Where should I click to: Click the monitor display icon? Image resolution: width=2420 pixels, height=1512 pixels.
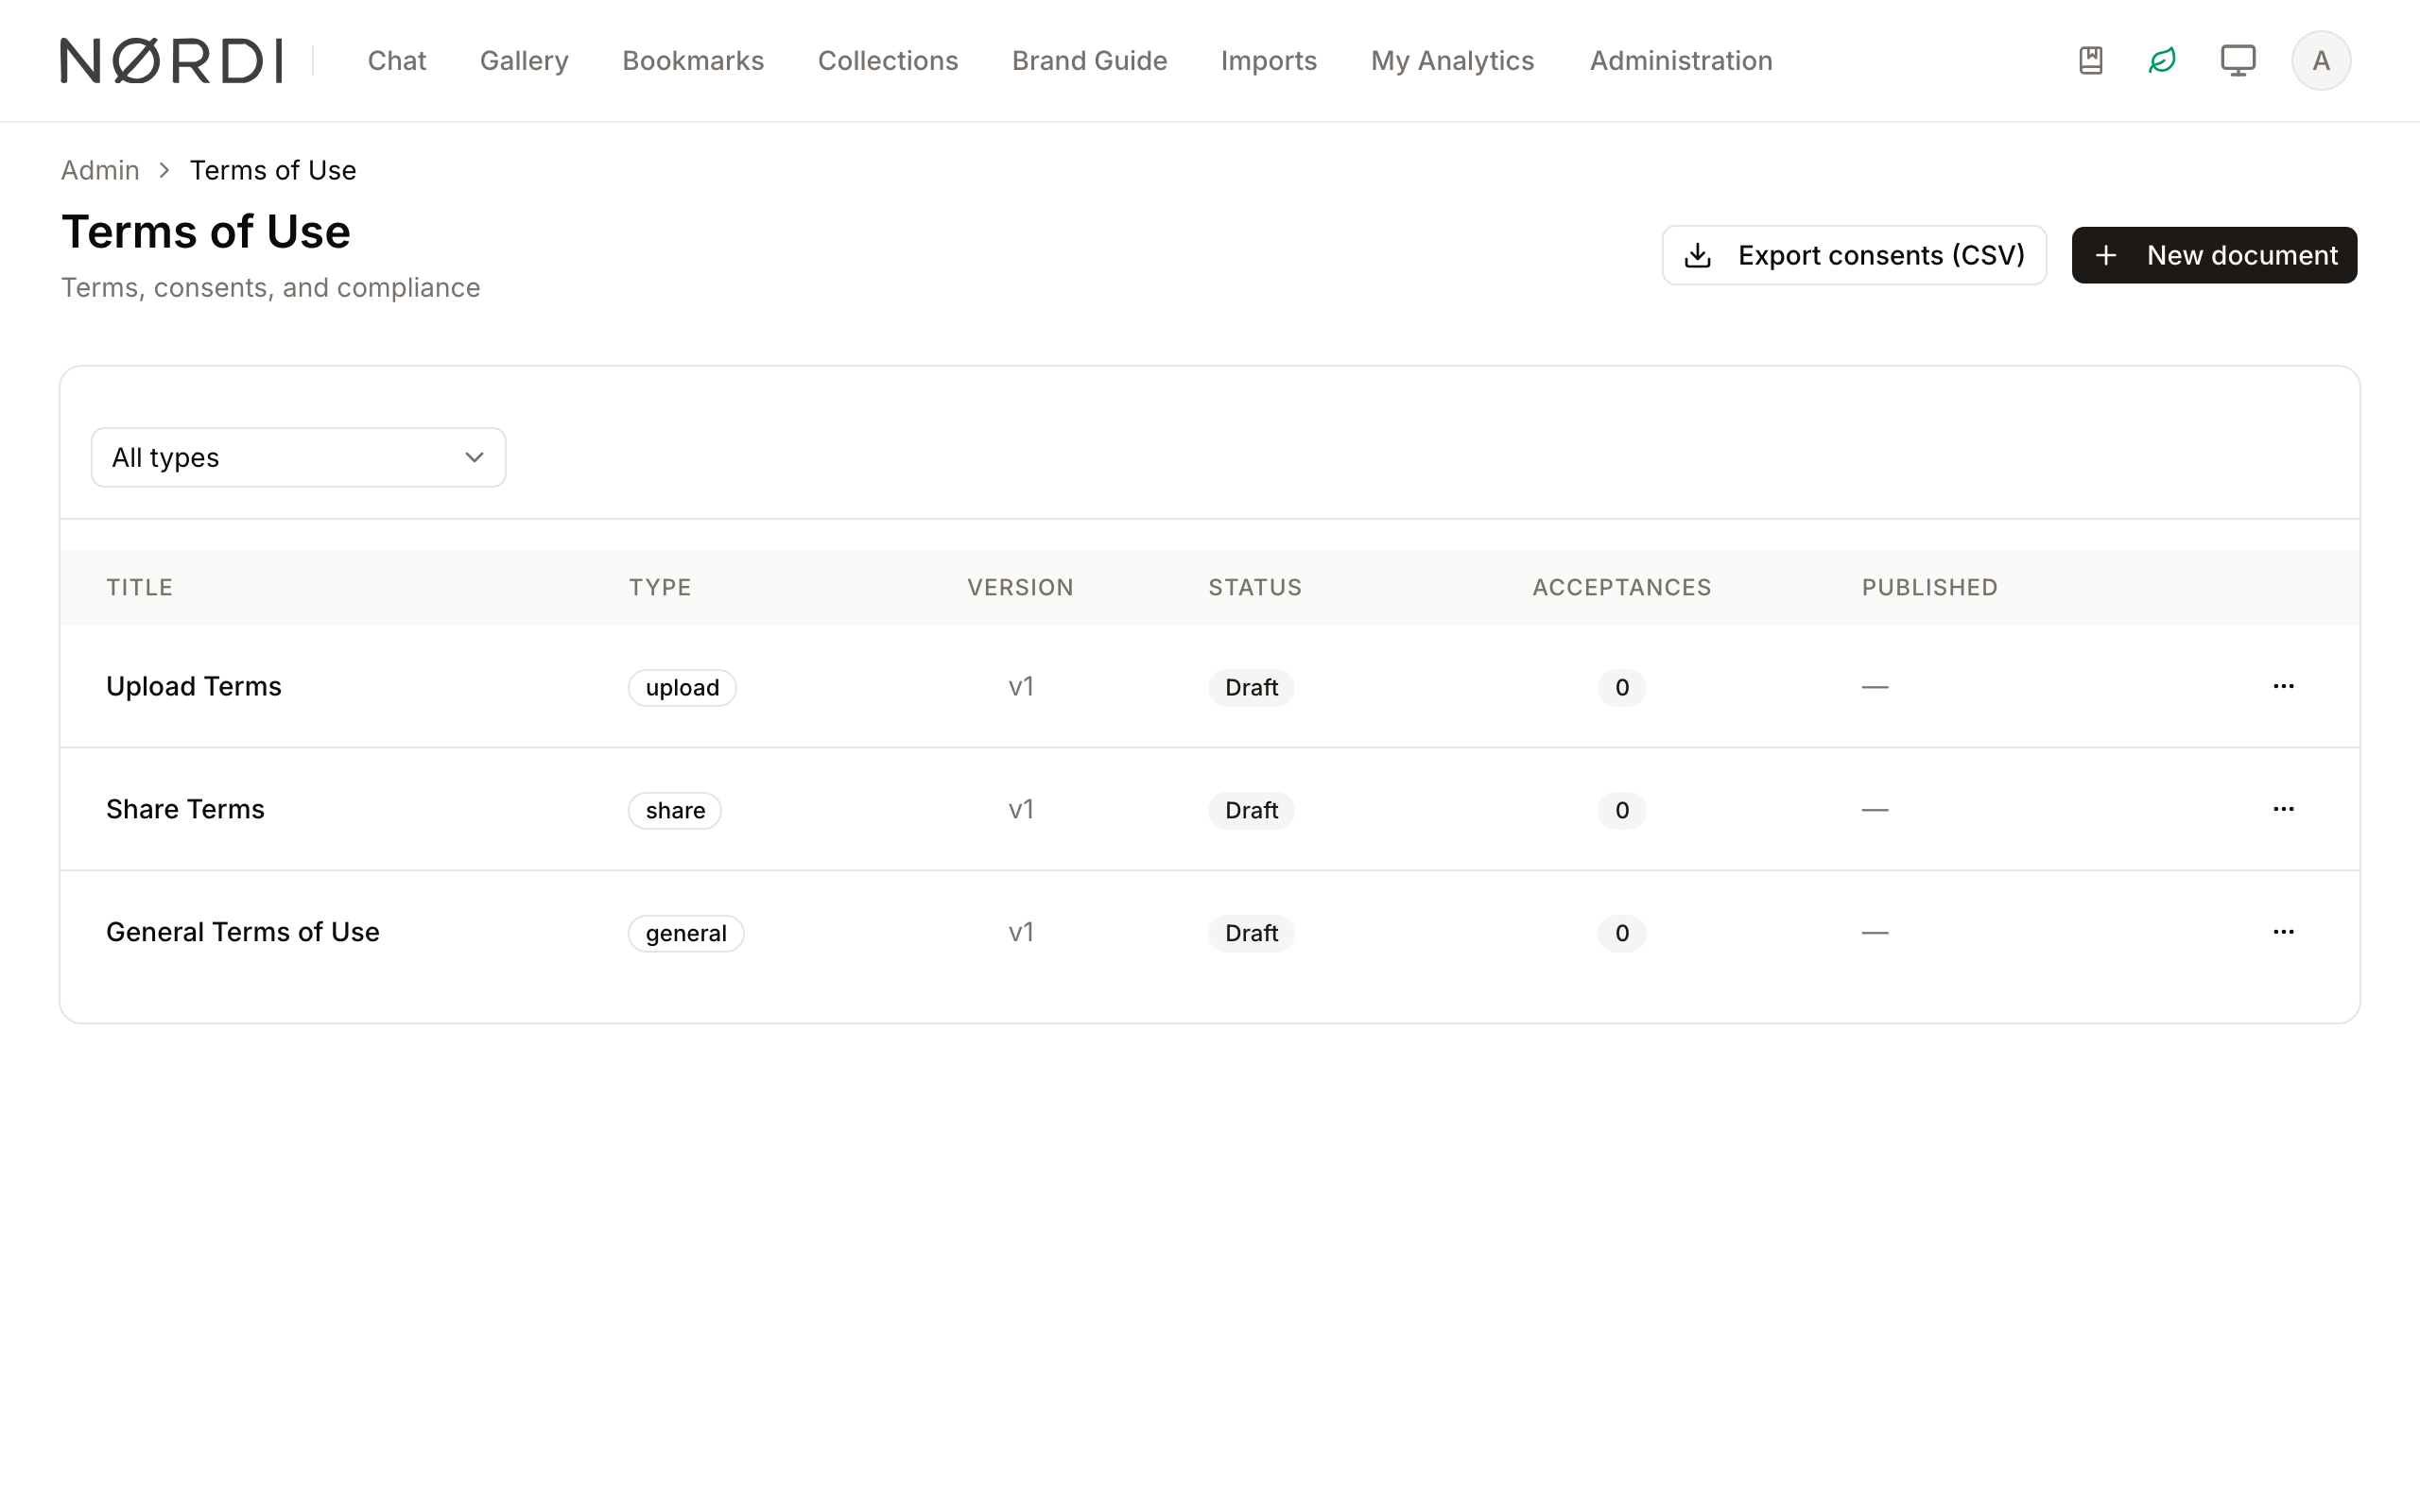[2238, 61]
